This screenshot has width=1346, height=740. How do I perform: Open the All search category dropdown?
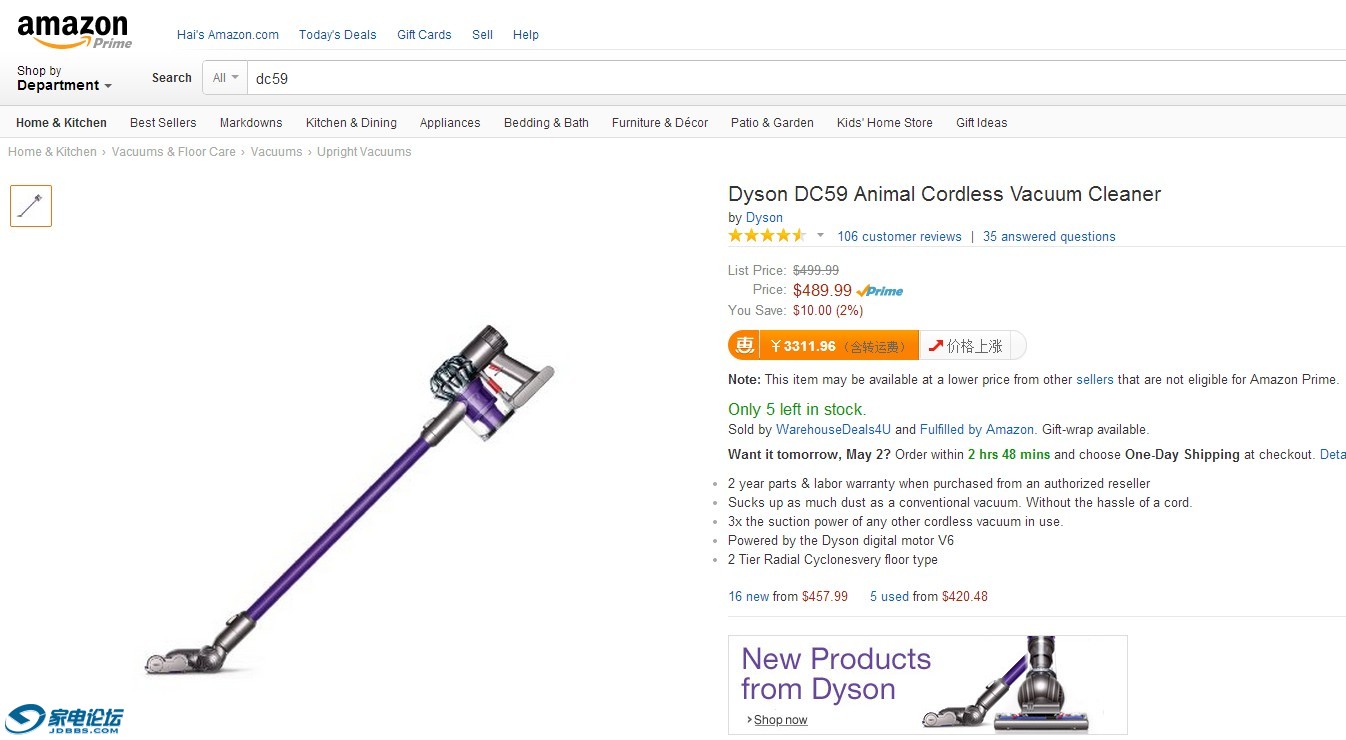coord(223,77)
